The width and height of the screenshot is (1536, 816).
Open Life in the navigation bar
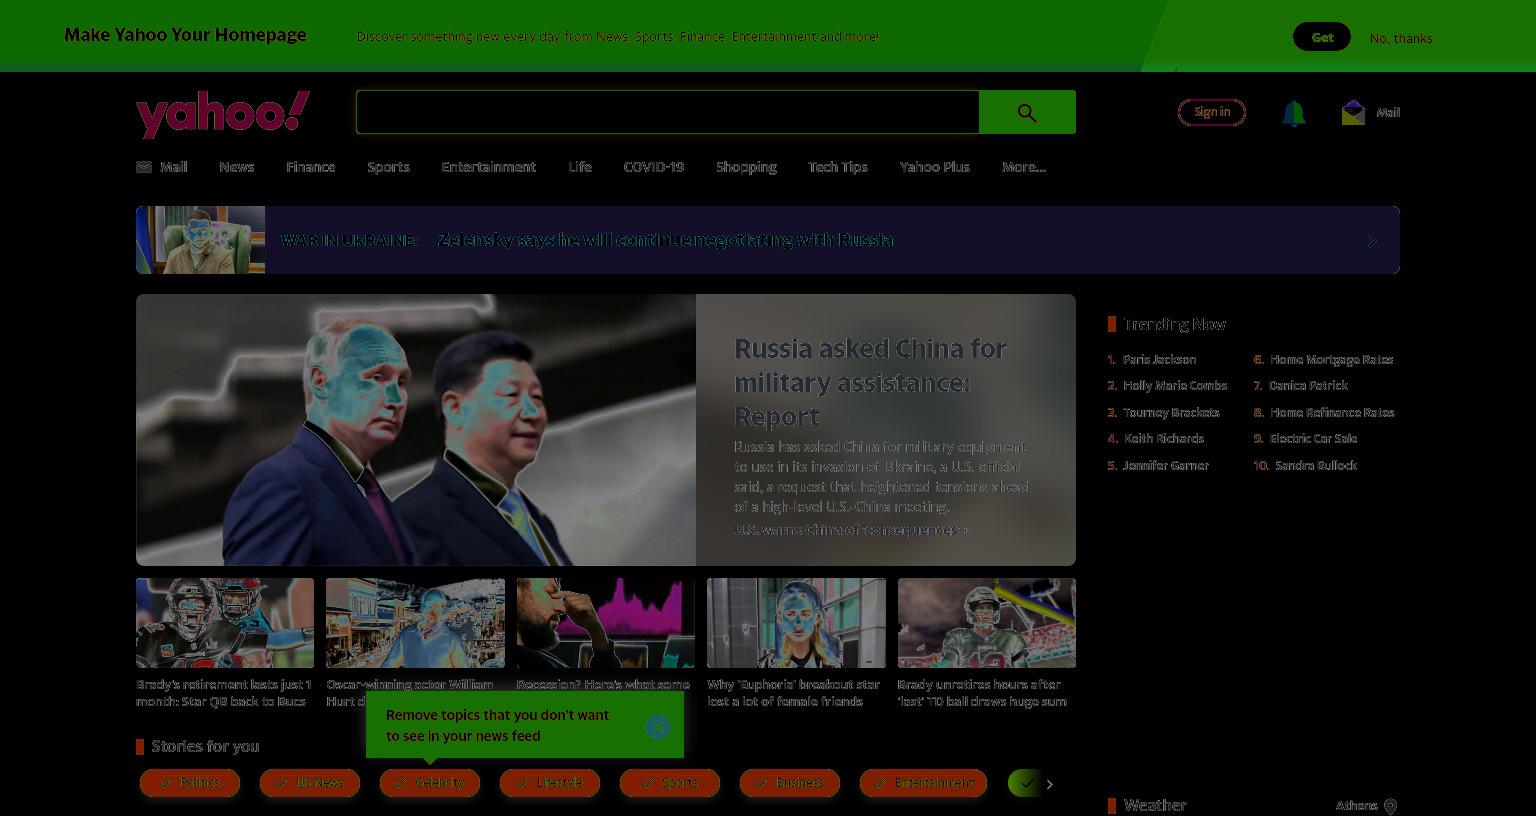[580, 167]
